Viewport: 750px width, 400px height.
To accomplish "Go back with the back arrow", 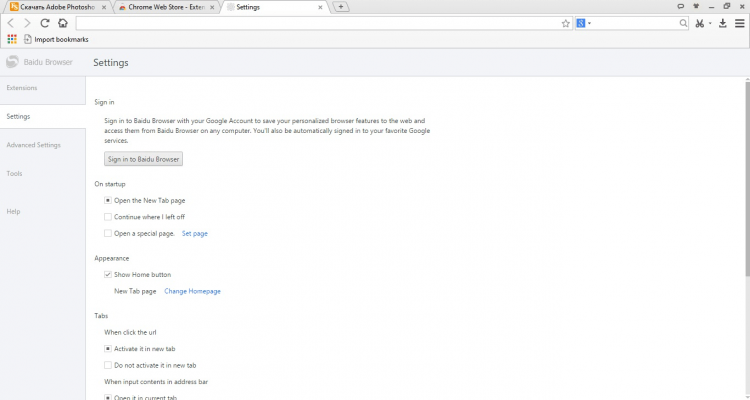I will 11,23.
